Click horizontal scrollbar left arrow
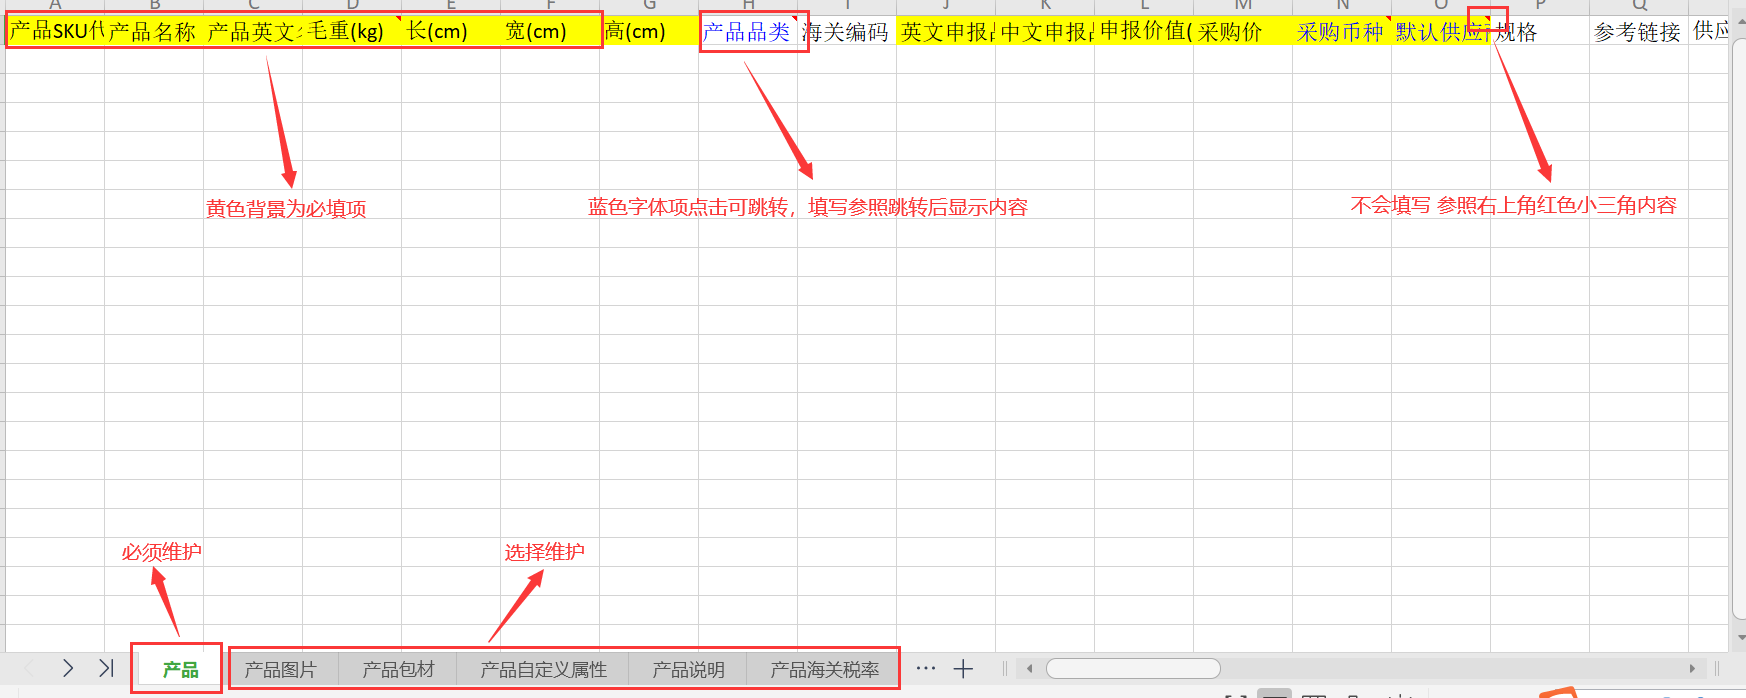The image size is (1746, 698). pyautogui.click(x=1029, y=669)
